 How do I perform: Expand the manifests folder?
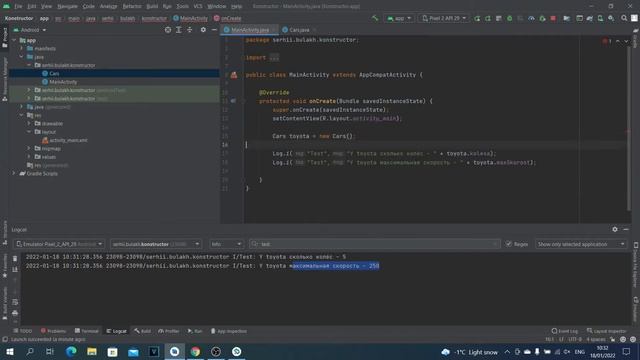coord(22,49)
